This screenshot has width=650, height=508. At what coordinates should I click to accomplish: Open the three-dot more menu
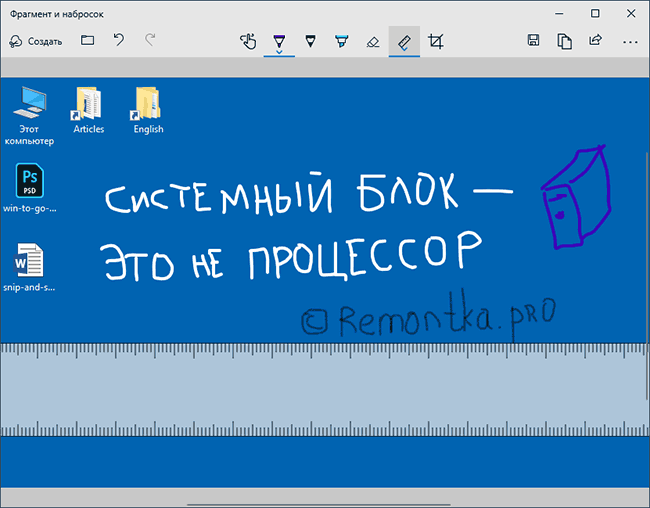[630, 42]
